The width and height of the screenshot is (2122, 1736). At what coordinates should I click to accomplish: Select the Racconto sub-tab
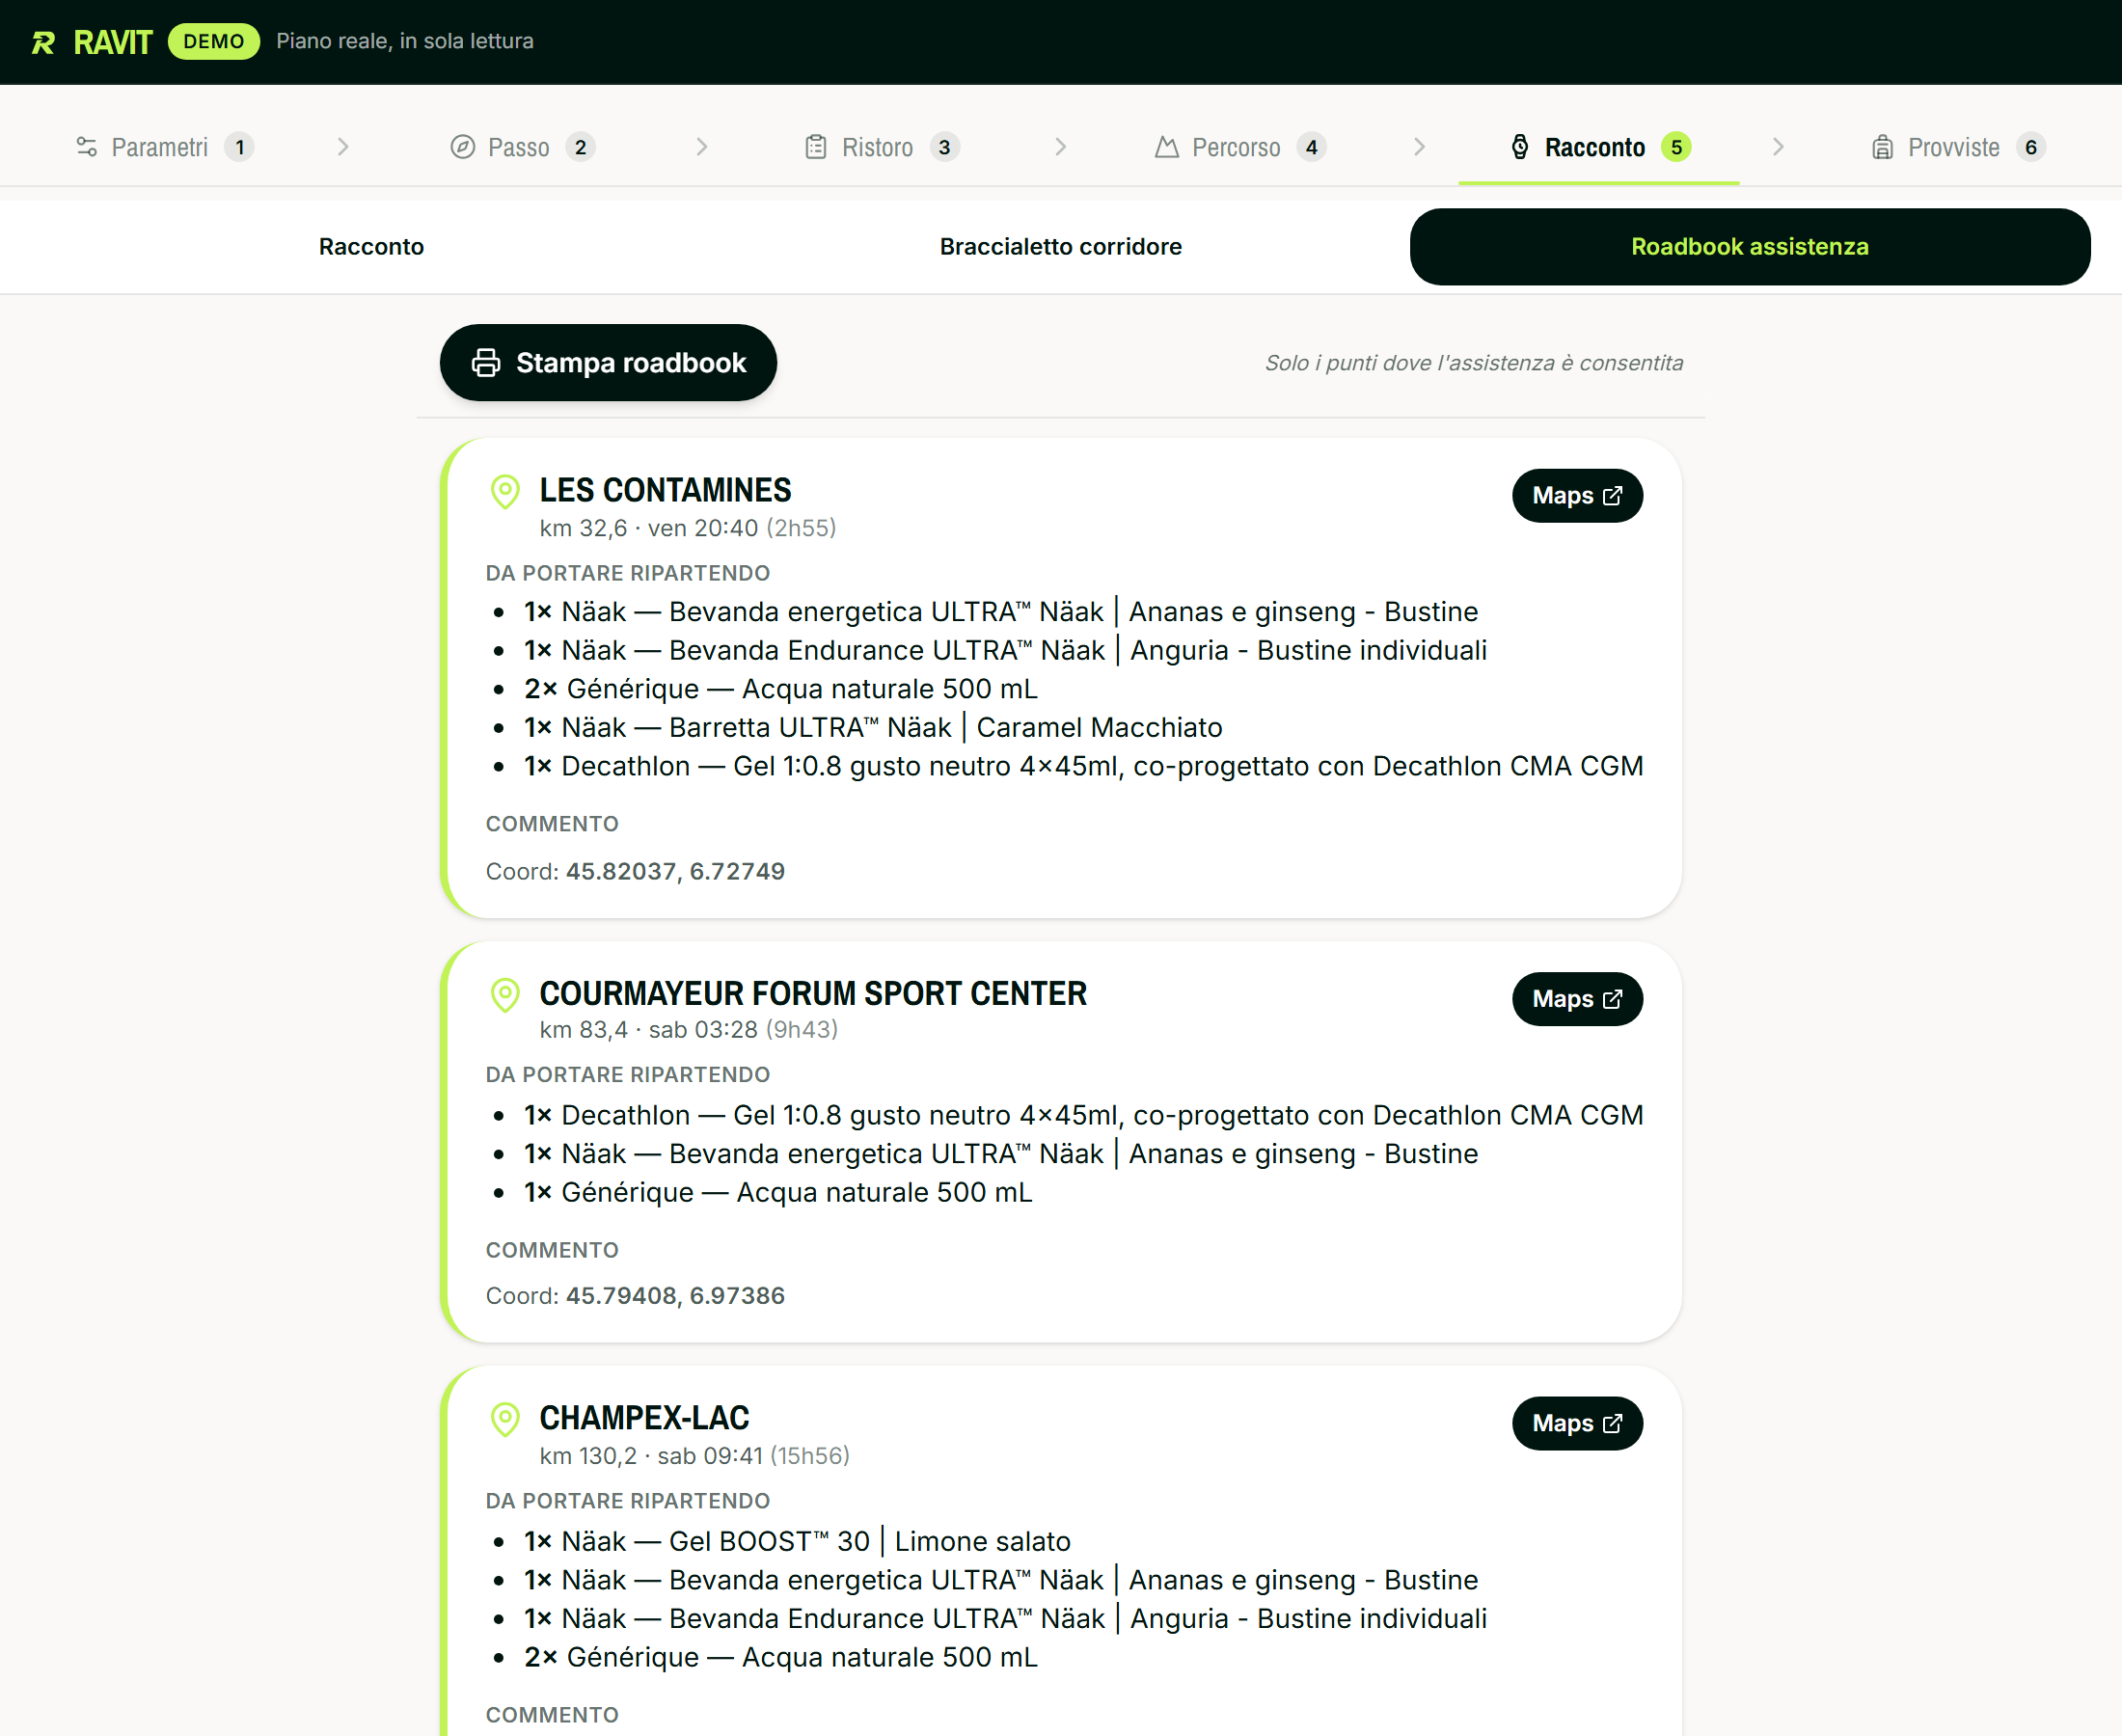point(371,247)
